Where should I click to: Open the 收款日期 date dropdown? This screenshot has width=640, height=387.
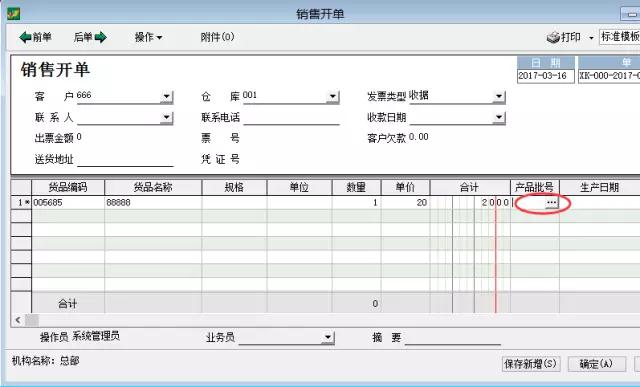pos(499,118)
